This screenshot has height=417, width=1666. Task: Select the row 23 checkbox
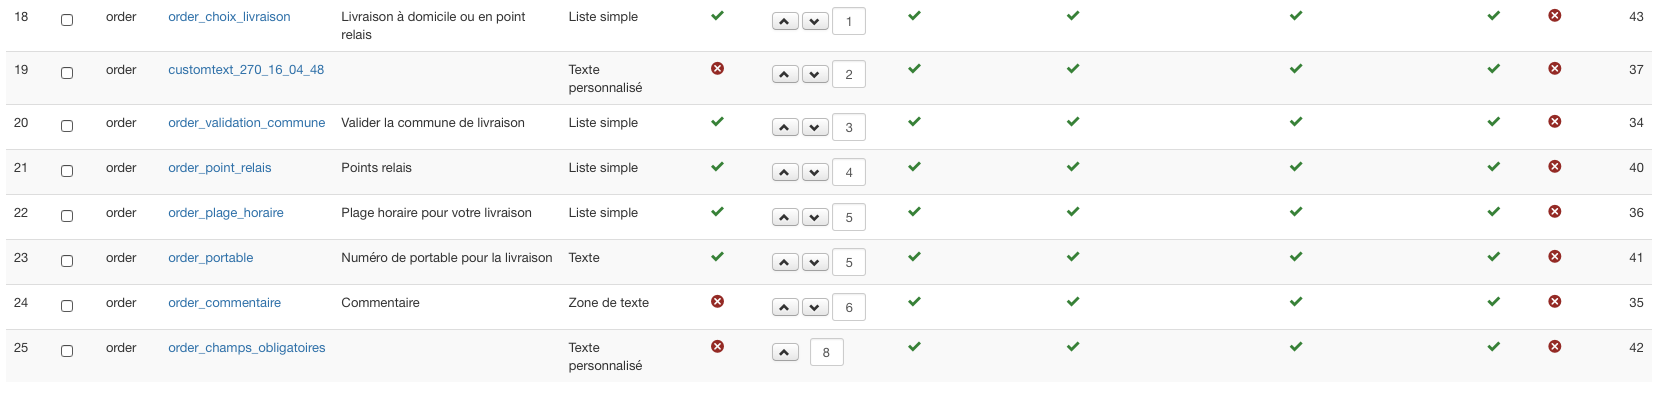tap(67, 261)
